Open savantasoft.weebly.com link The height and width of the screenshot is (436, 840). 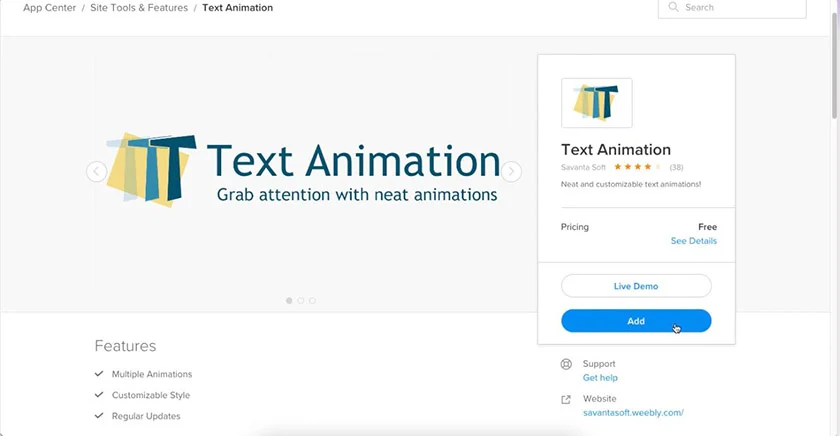633,413
